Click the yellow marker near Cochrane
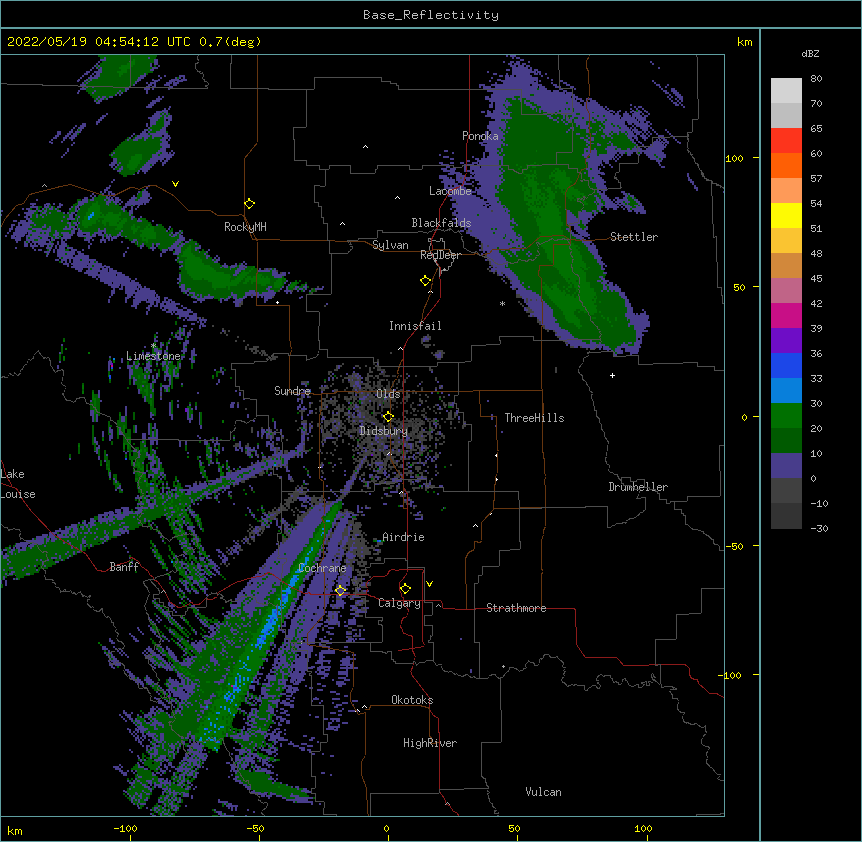 [x=340, y=590]
